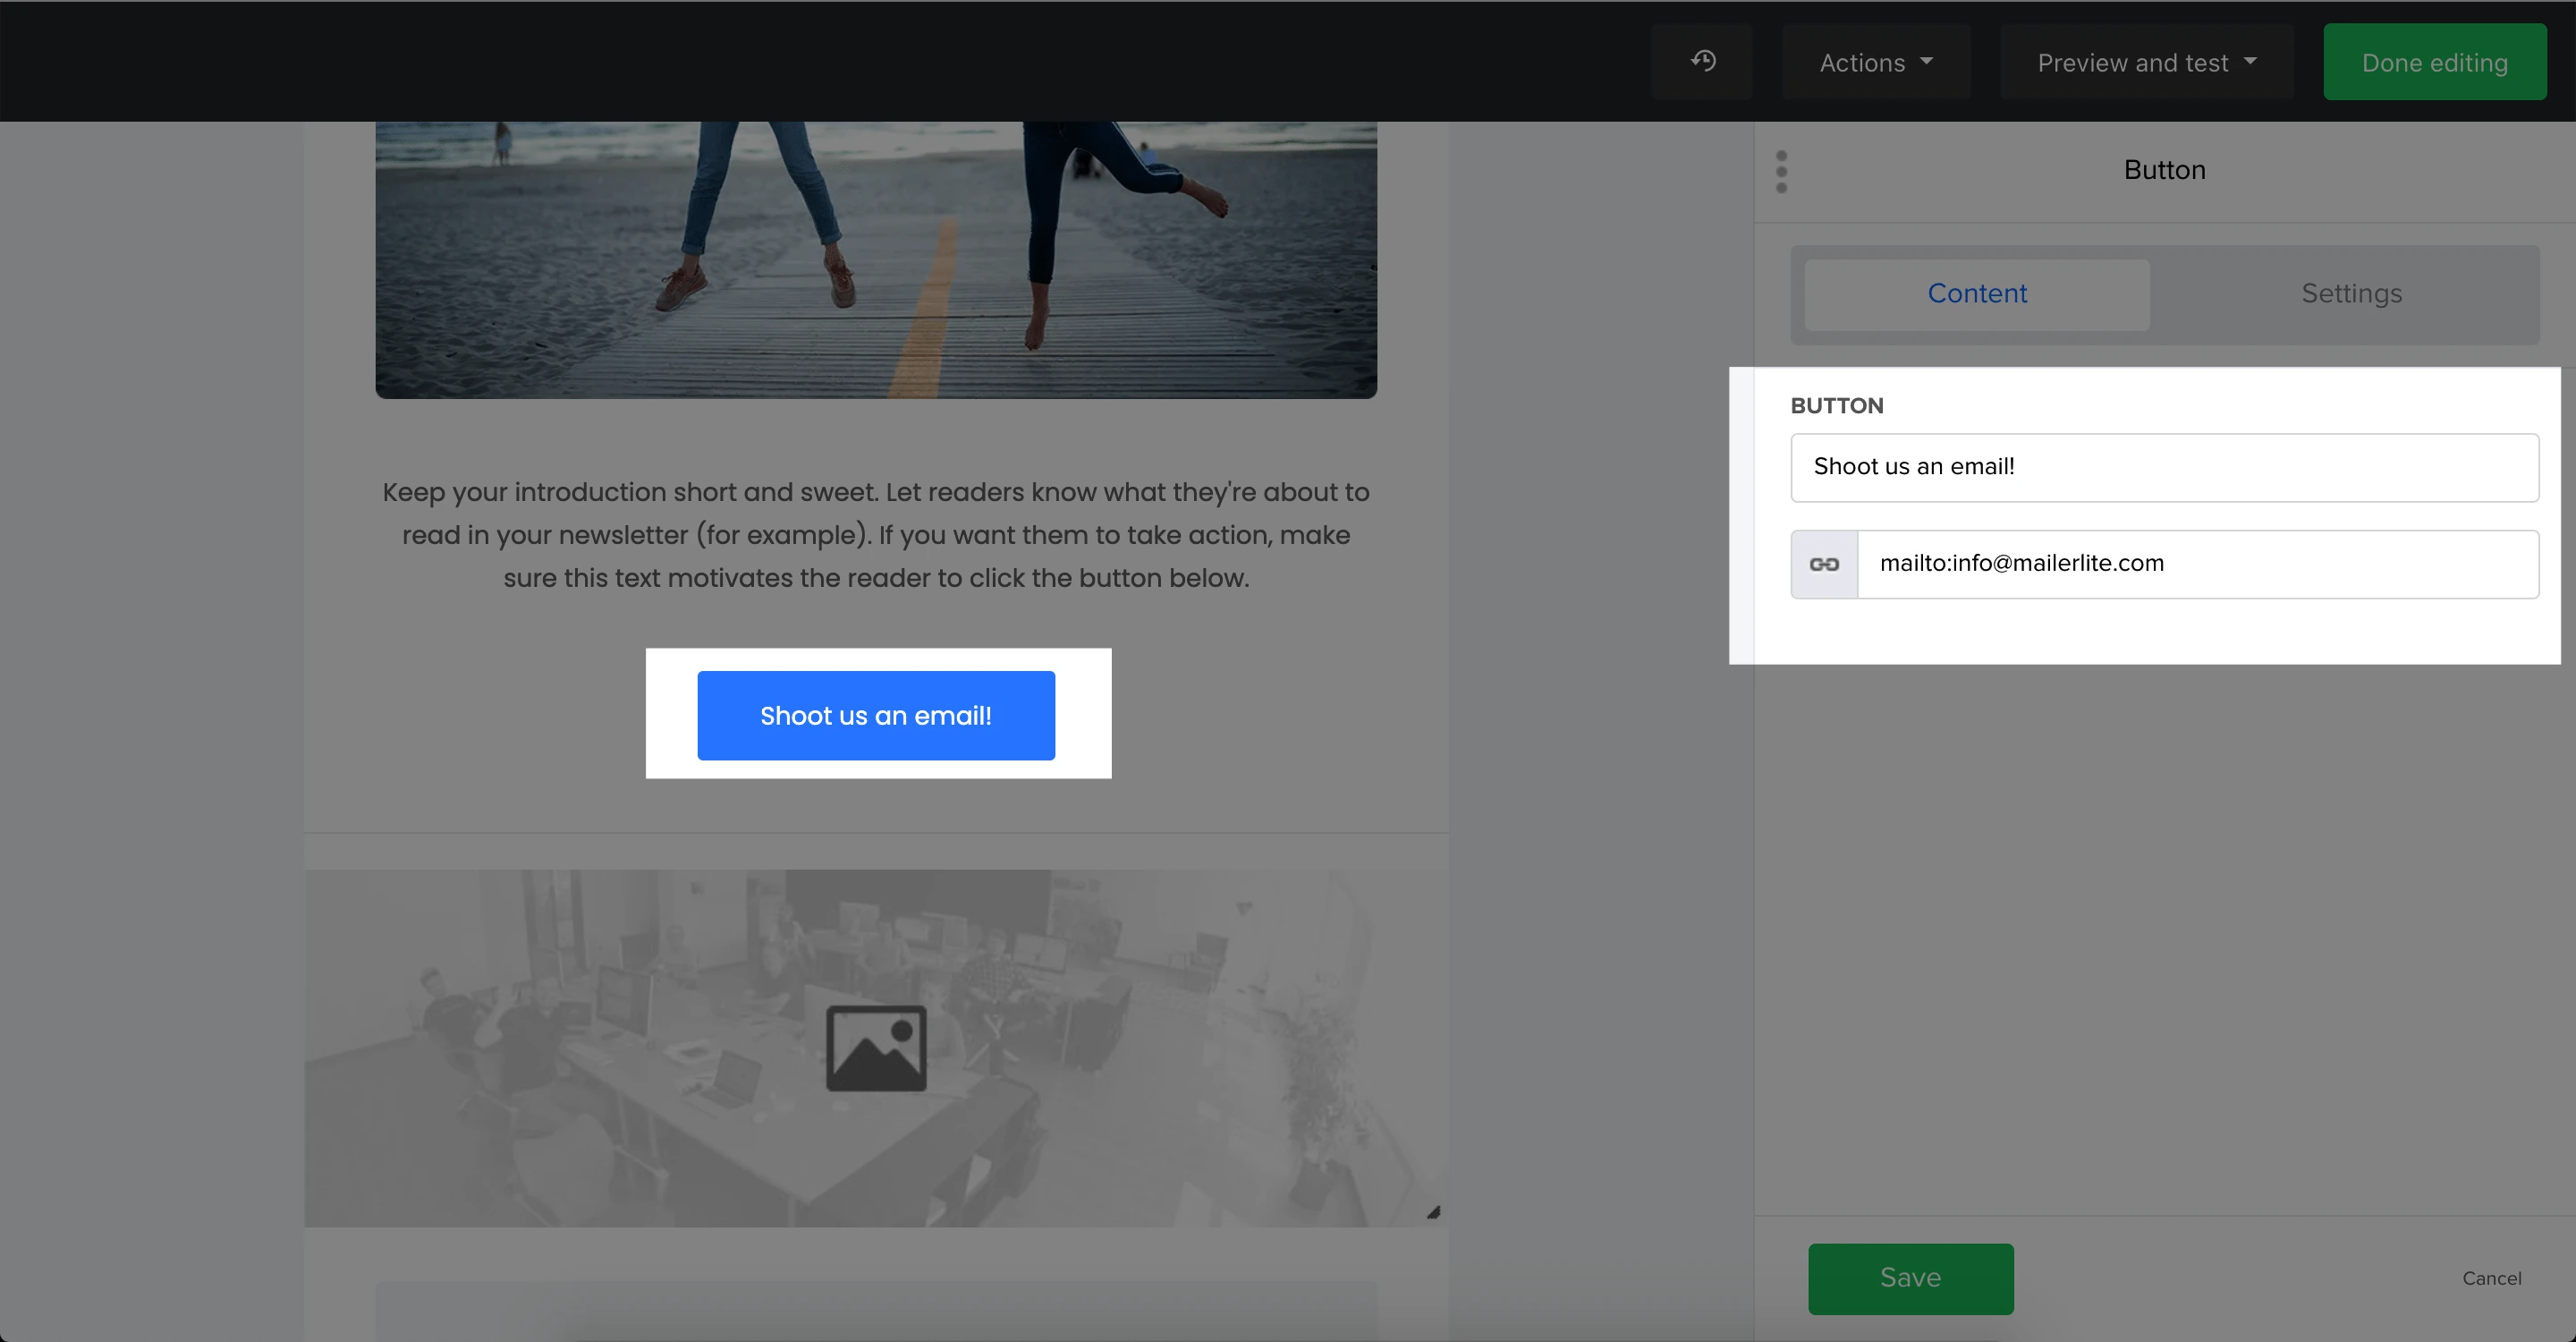The width and height of the screenshot is (2576, 1342).
Task: Click the Cancel link
Action: 2491,1278
